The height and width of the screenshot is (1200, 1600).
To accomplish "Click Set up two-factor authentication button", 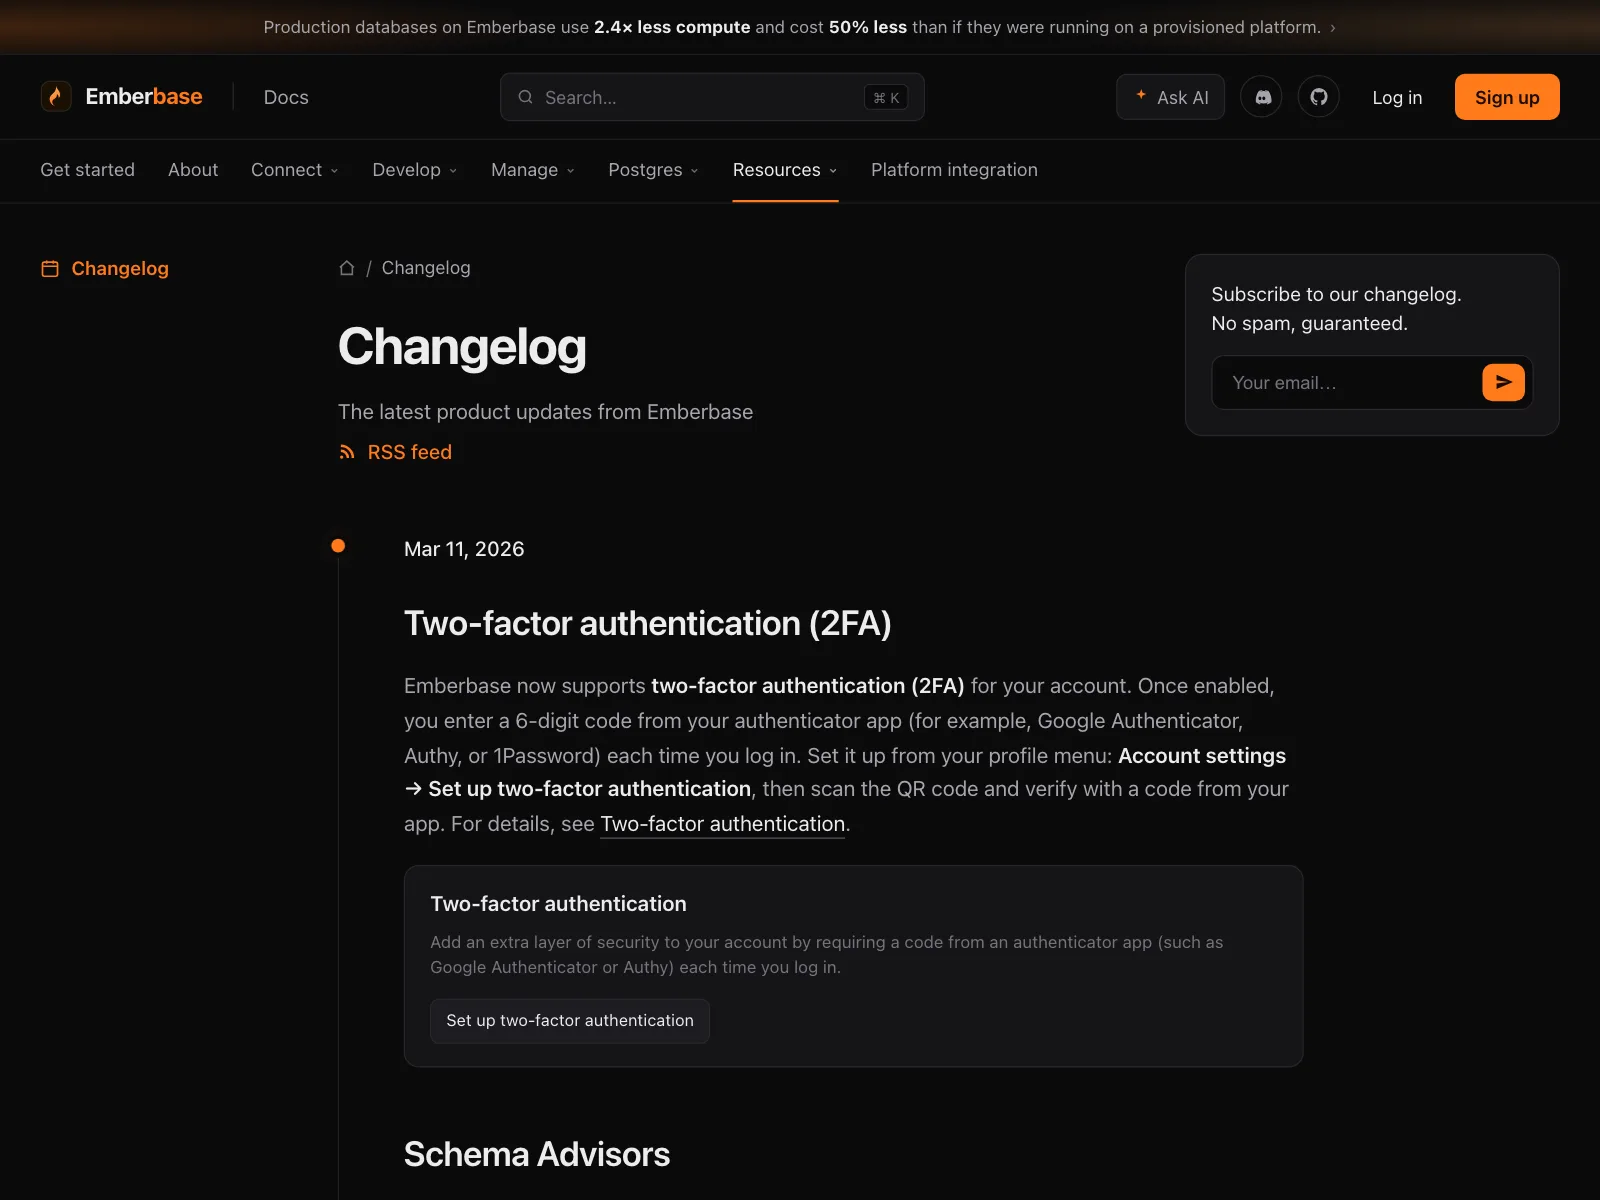I will pyautogui.click(x=570, y=1021).
